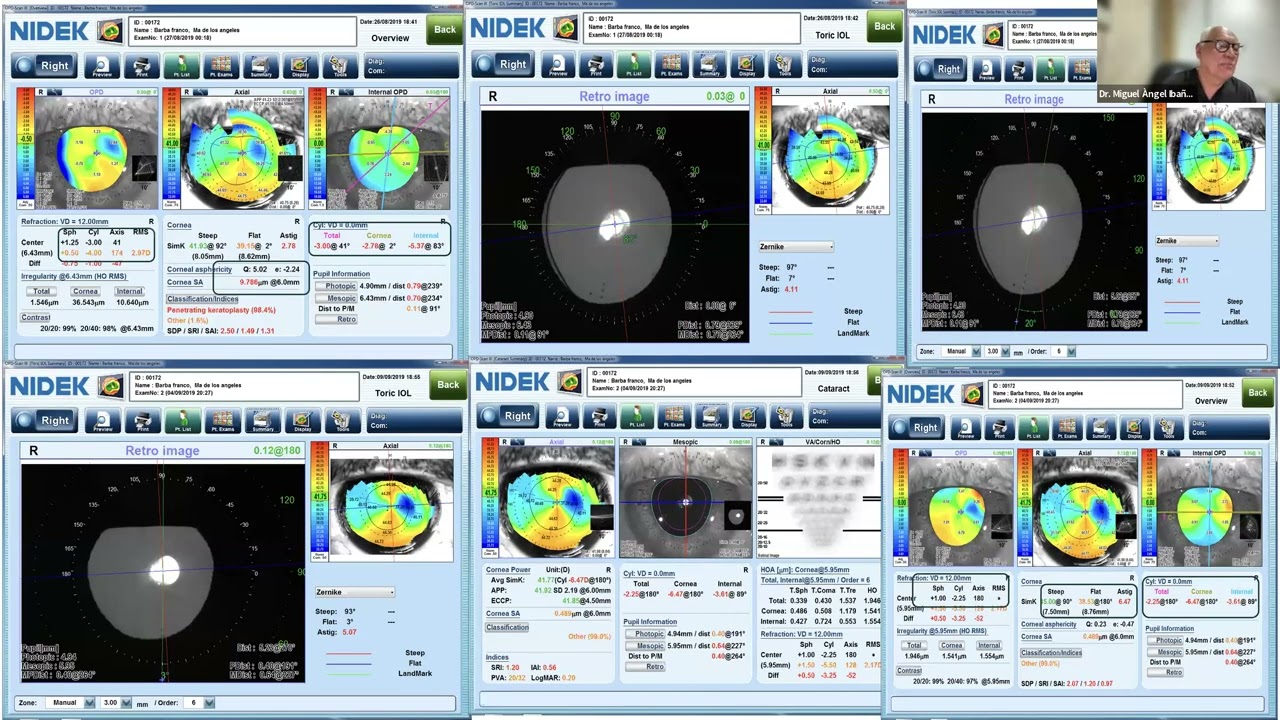Open Pt. Exams in the Cataract window
Screen dimensions: 1280x720
coord(674,417)
